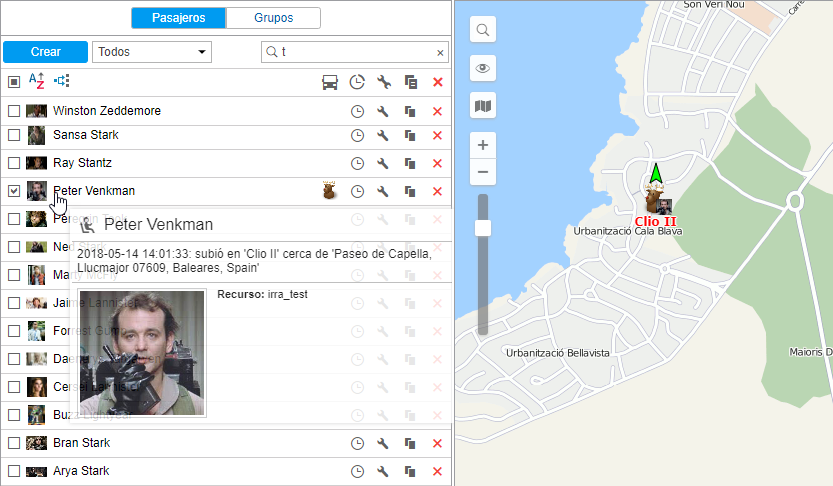Click the map zoom slider handle
The height and width of the screenshot is (486, 833).
pos(483,228)
